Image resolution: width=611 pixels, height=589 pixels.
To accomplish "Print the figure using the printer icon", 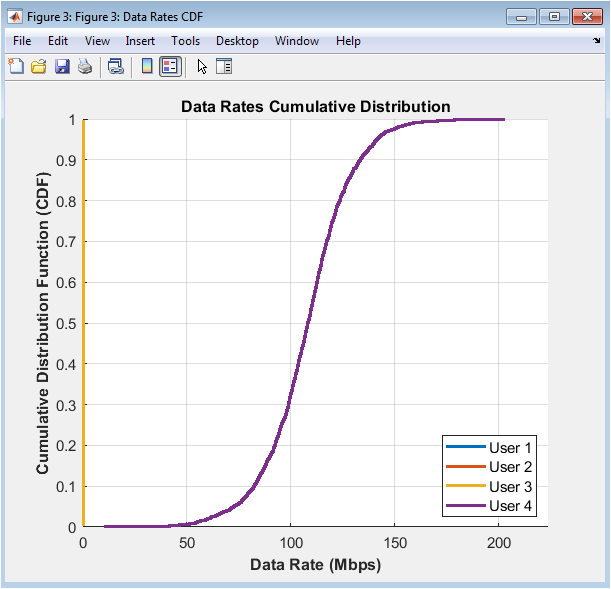I will [85, 67].
